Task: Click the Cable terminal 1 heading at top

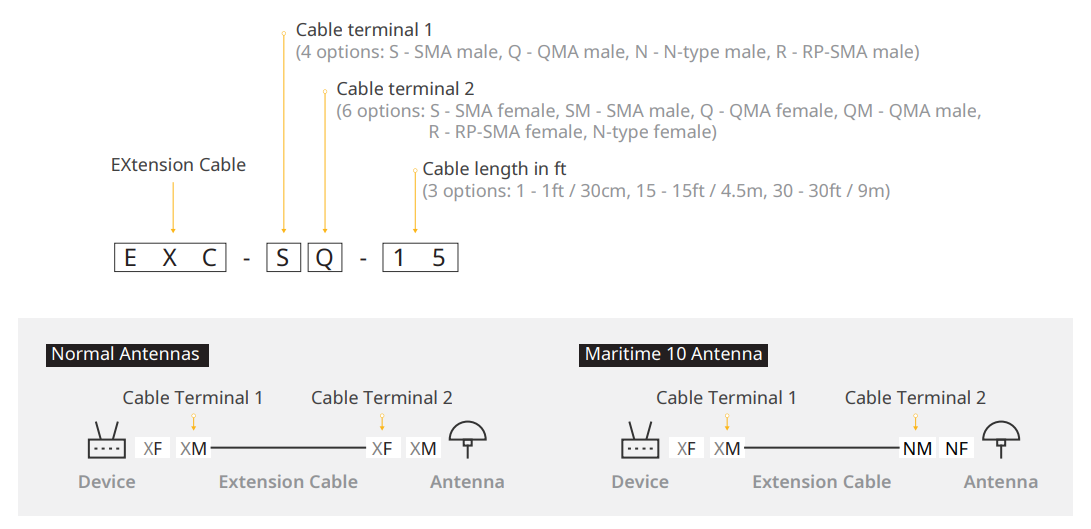Action: [x=364, y=30]
